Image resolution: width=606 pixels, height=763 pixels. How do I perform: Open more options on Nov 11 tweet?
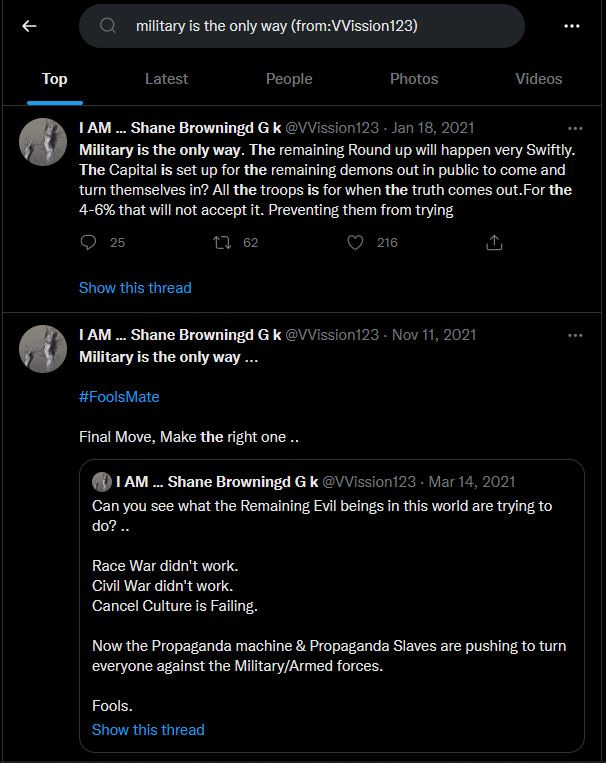tap(575, 335)
